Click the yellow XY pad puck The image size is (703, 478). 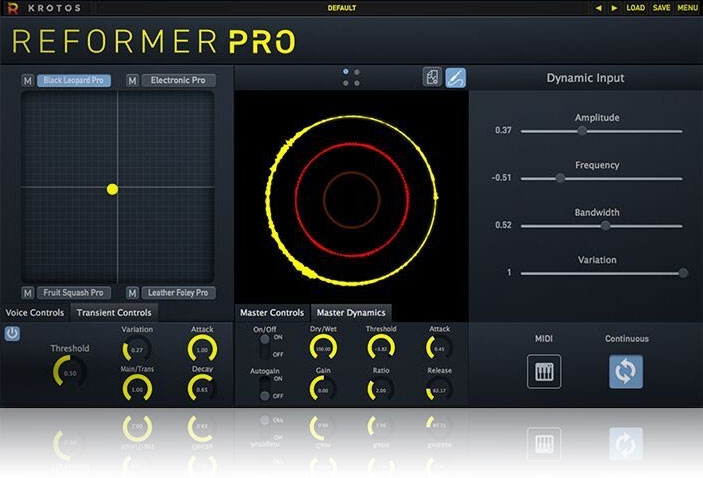click(x=112, y=189)
